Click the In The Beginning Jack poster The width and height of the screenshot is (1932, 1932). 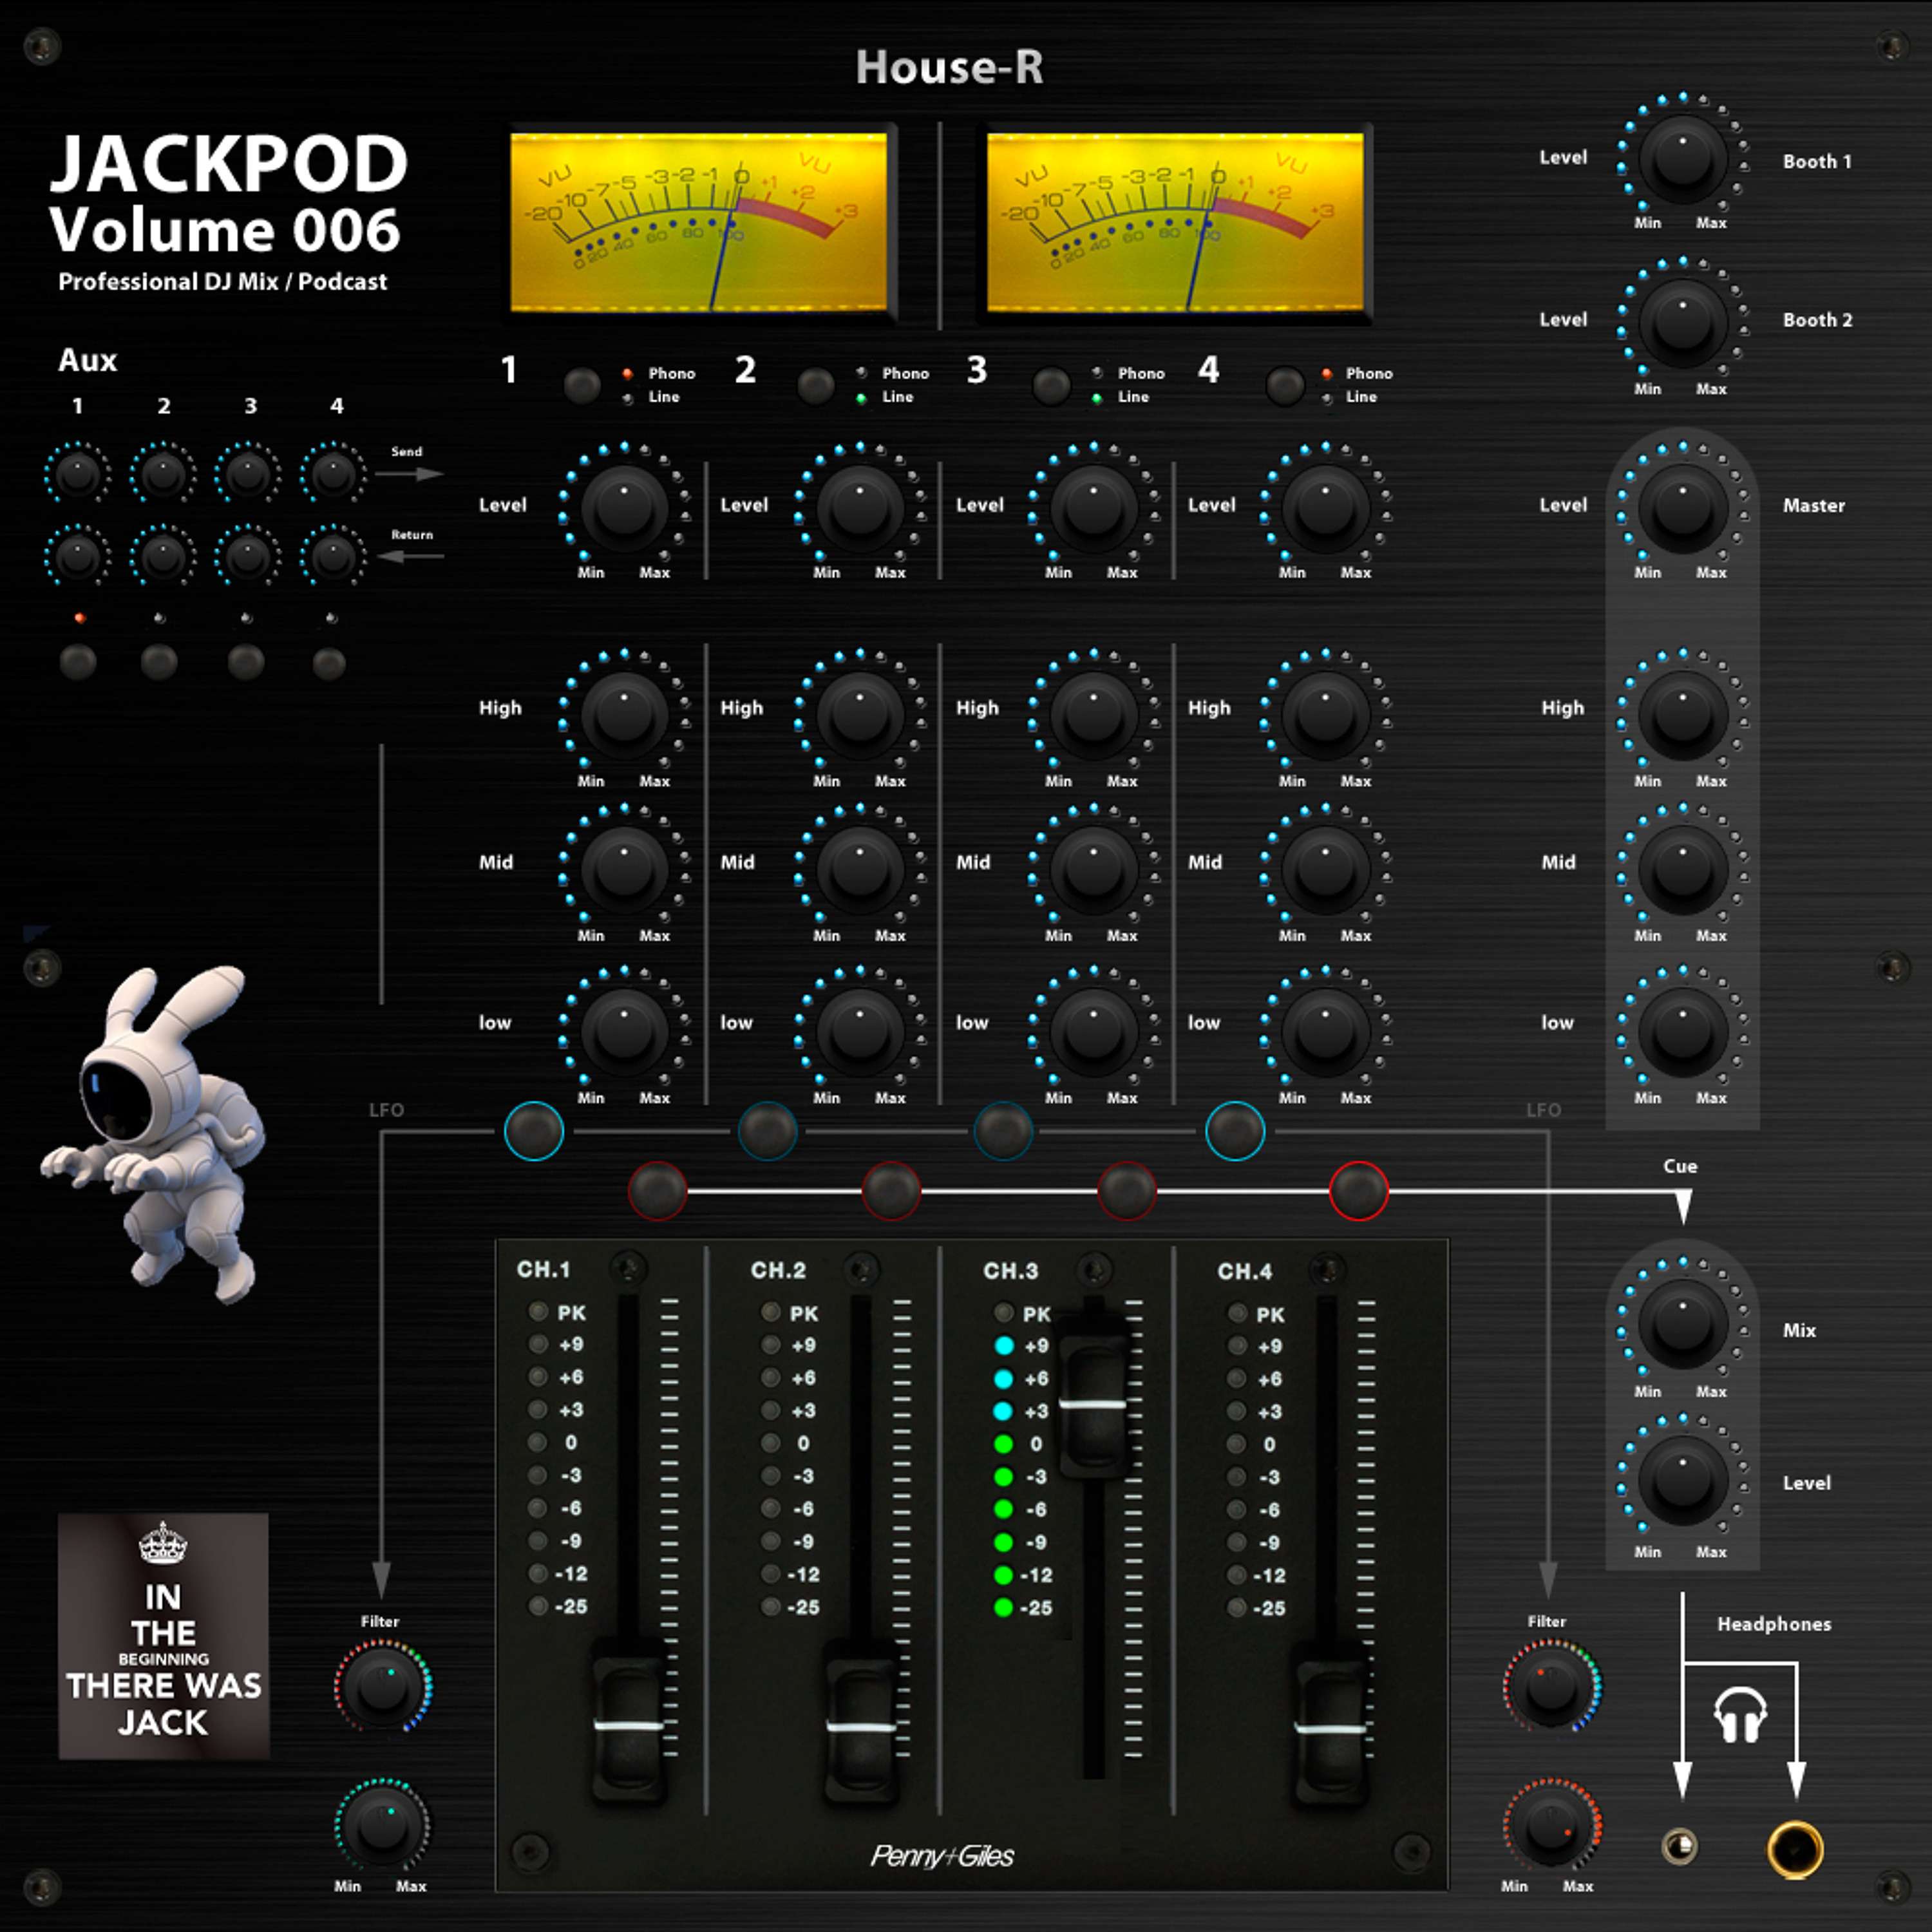[164, 1636]
